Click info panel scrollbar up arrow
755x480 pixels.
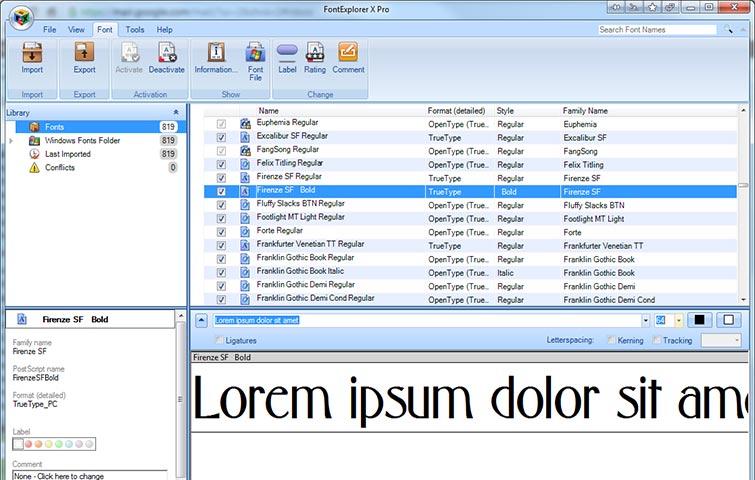tap(181, 316)
